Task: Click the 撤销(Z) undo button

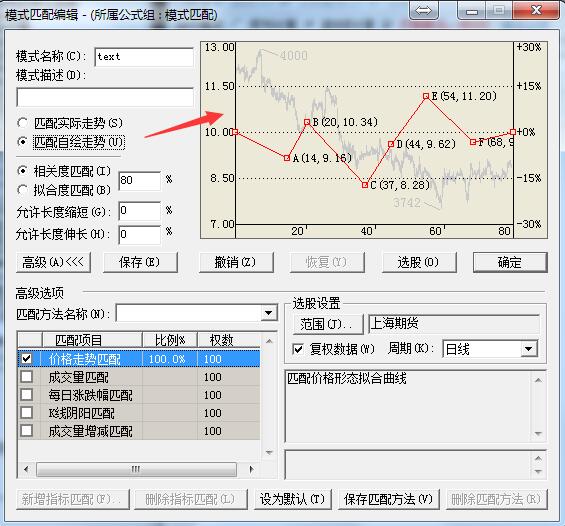Action: 236,262
